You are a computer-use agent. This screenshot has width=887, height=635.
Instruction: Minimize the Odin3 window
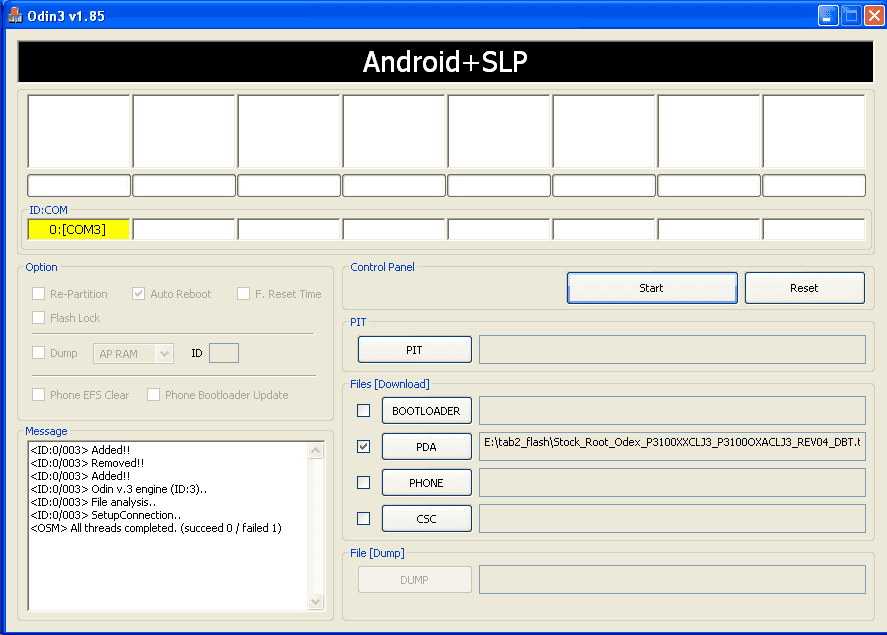click(x=828, y=16)
